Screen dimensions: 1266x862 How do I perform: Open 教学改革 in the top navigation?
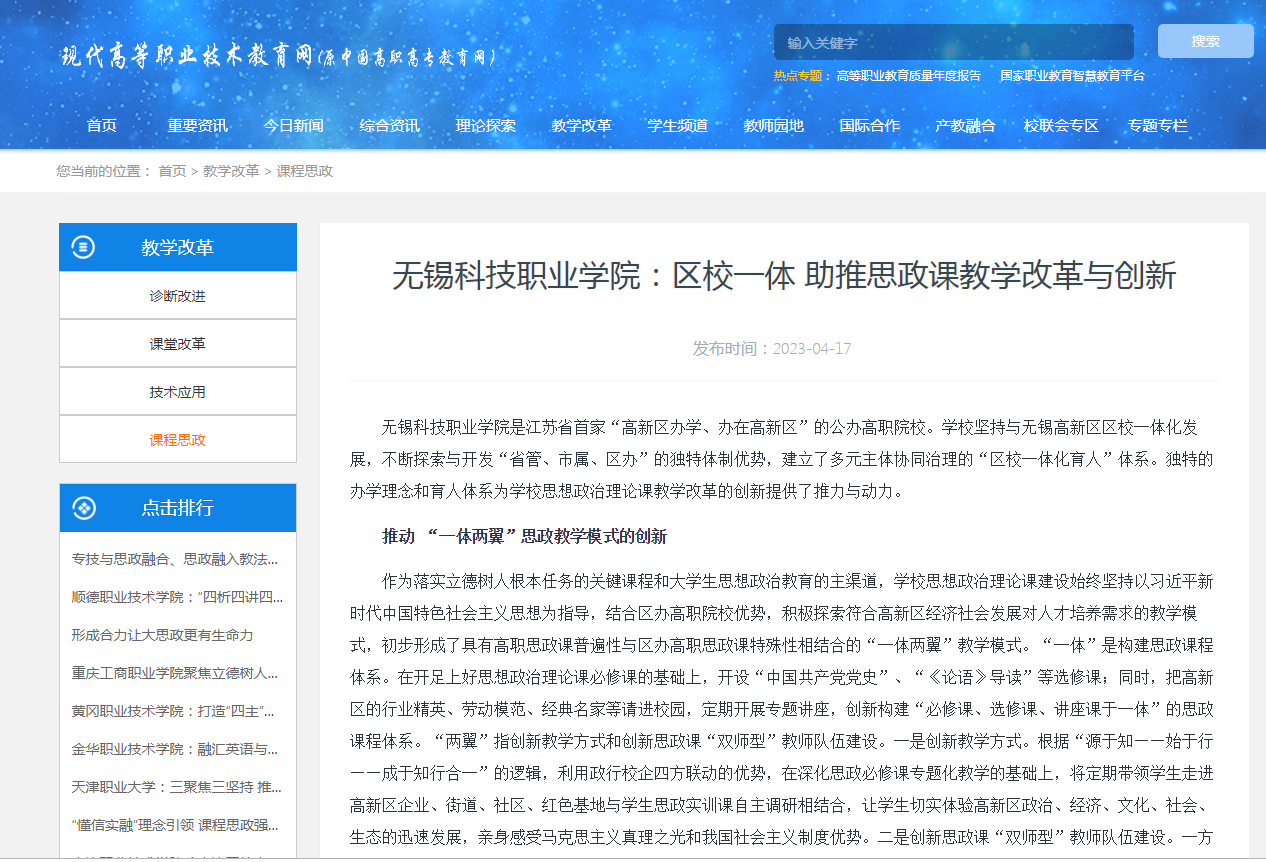581,125
